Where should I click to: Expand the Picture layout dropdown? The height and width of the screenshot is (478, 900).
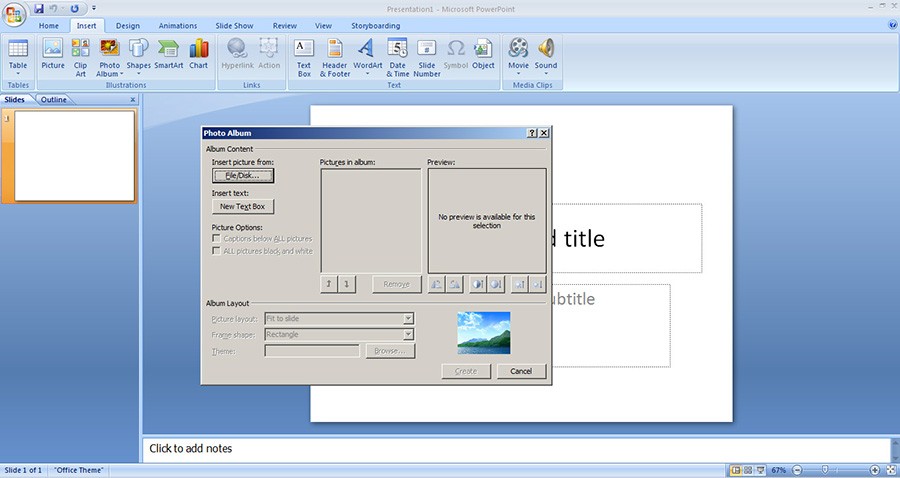point(408,319)
